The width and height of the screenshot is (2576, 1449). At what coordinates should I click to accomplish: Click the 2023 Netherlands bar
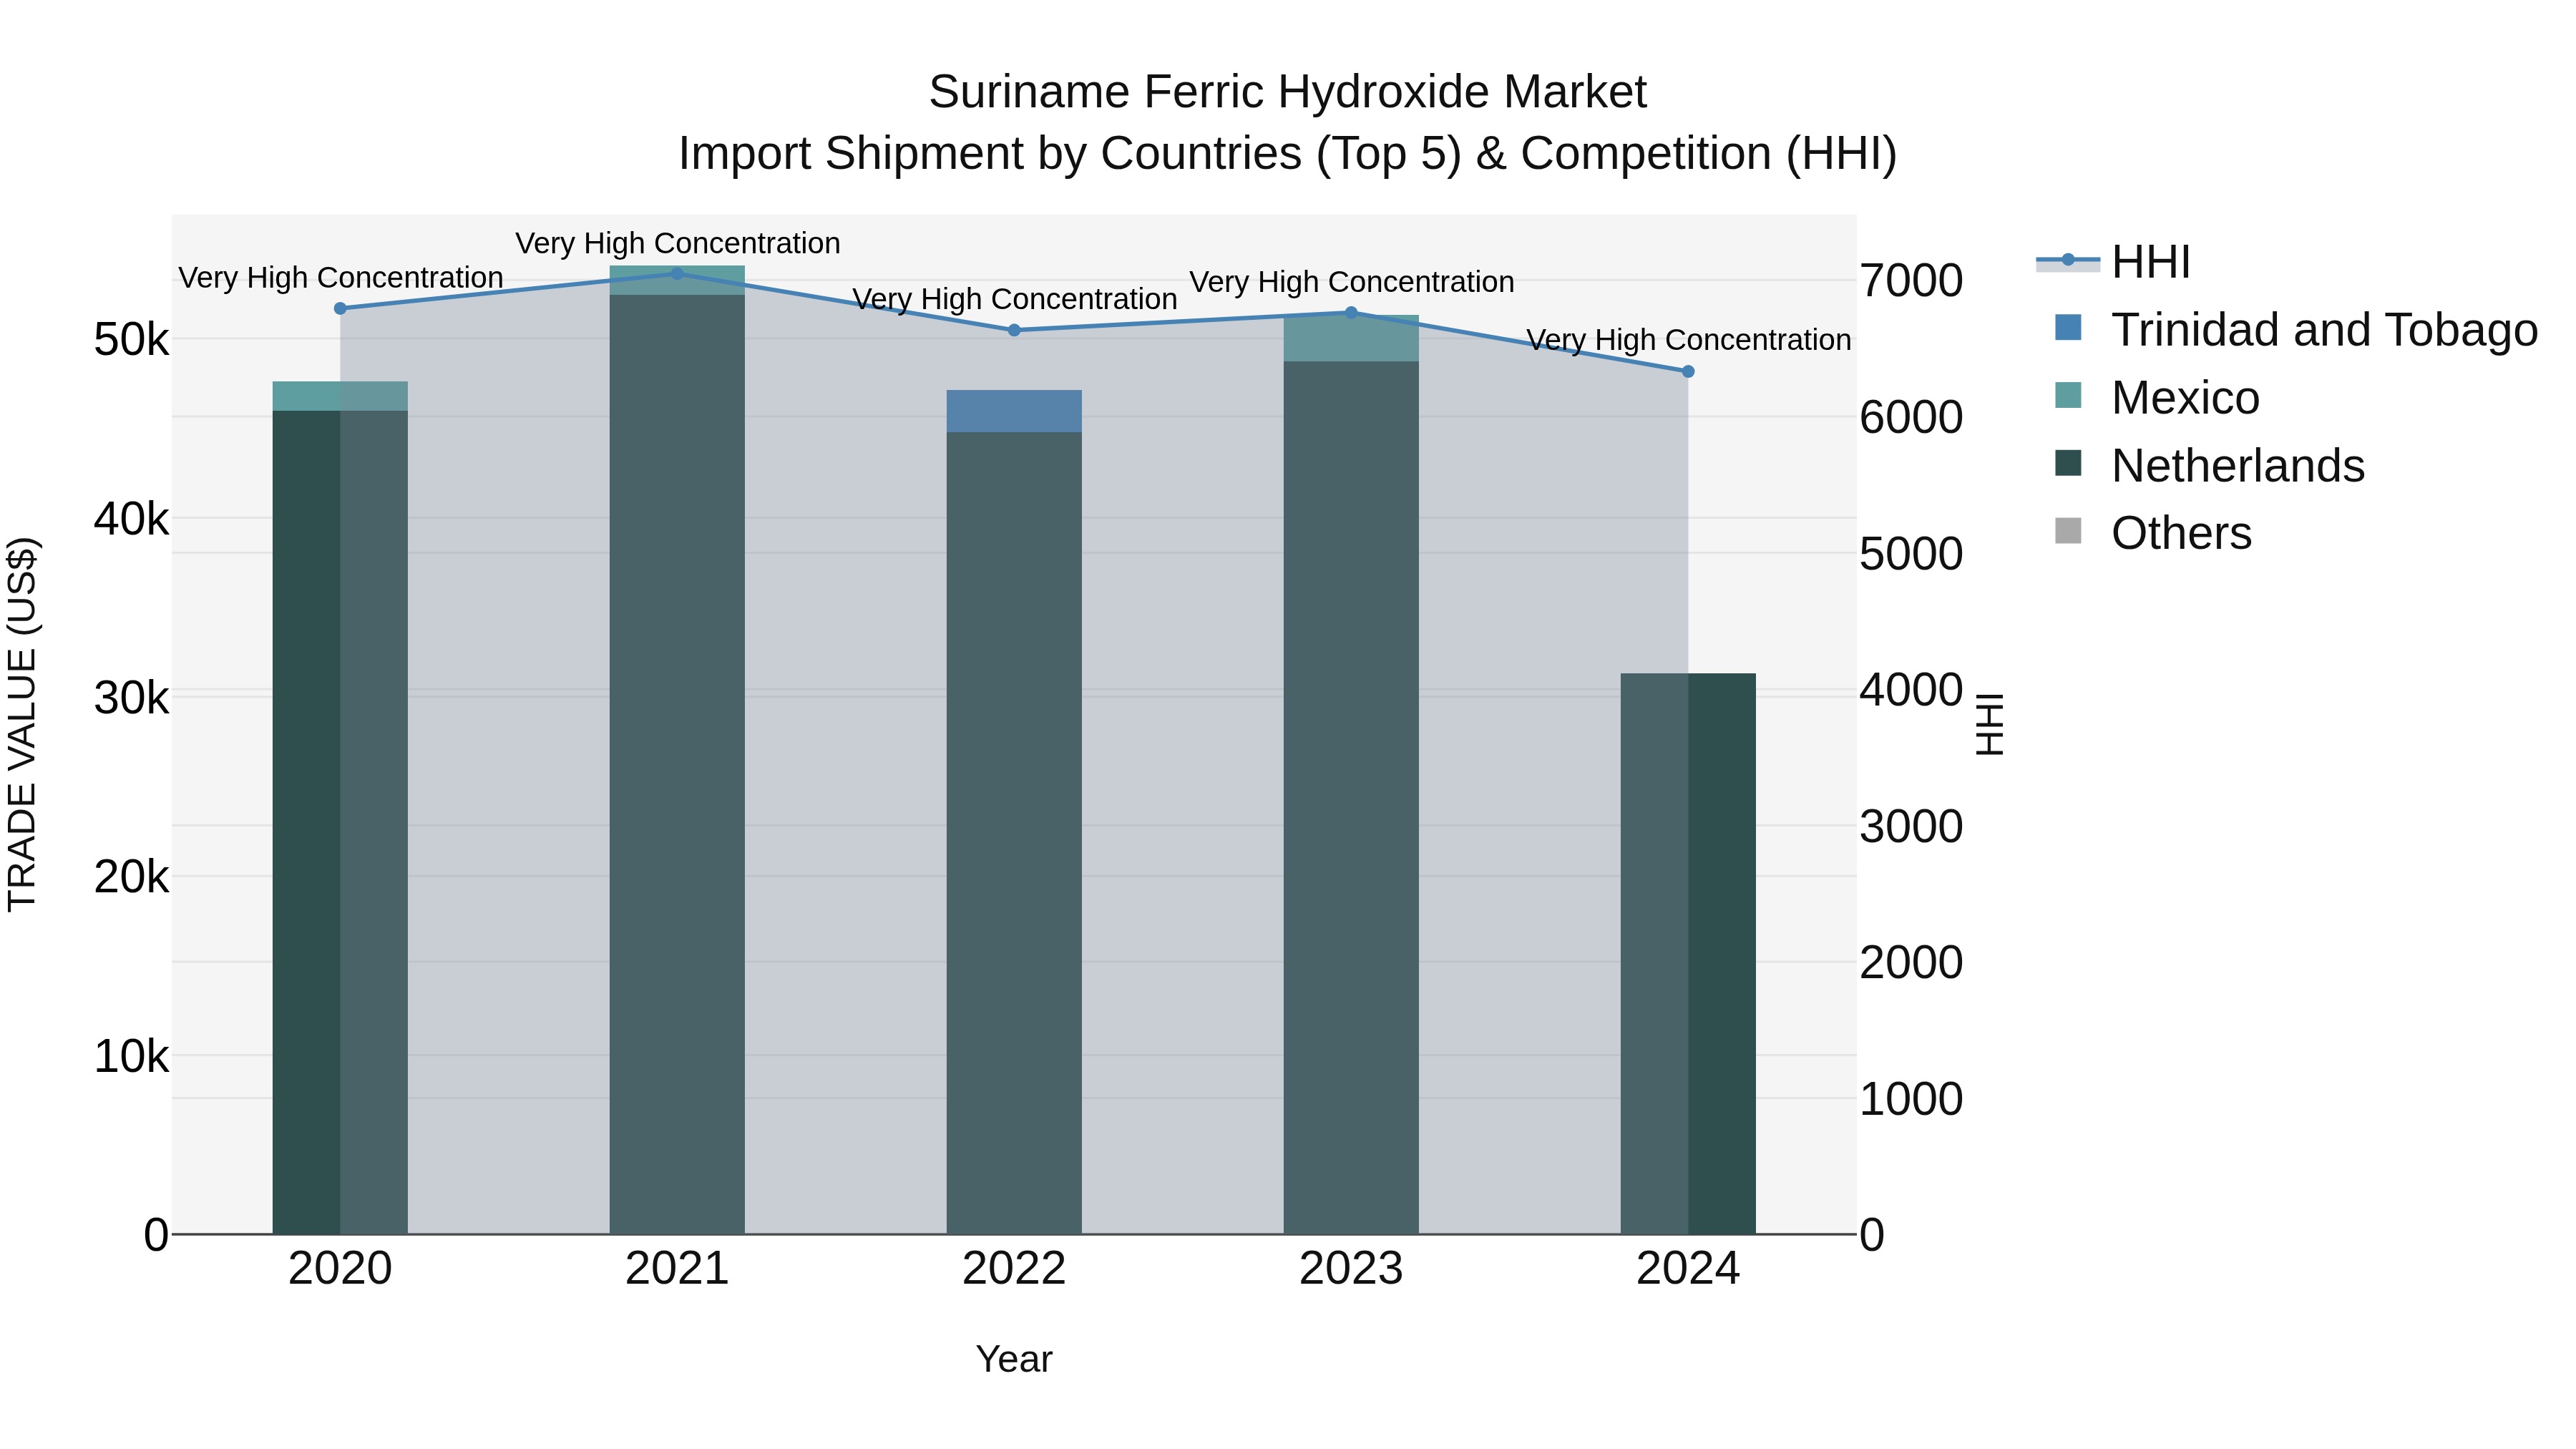click(1351, 798)
